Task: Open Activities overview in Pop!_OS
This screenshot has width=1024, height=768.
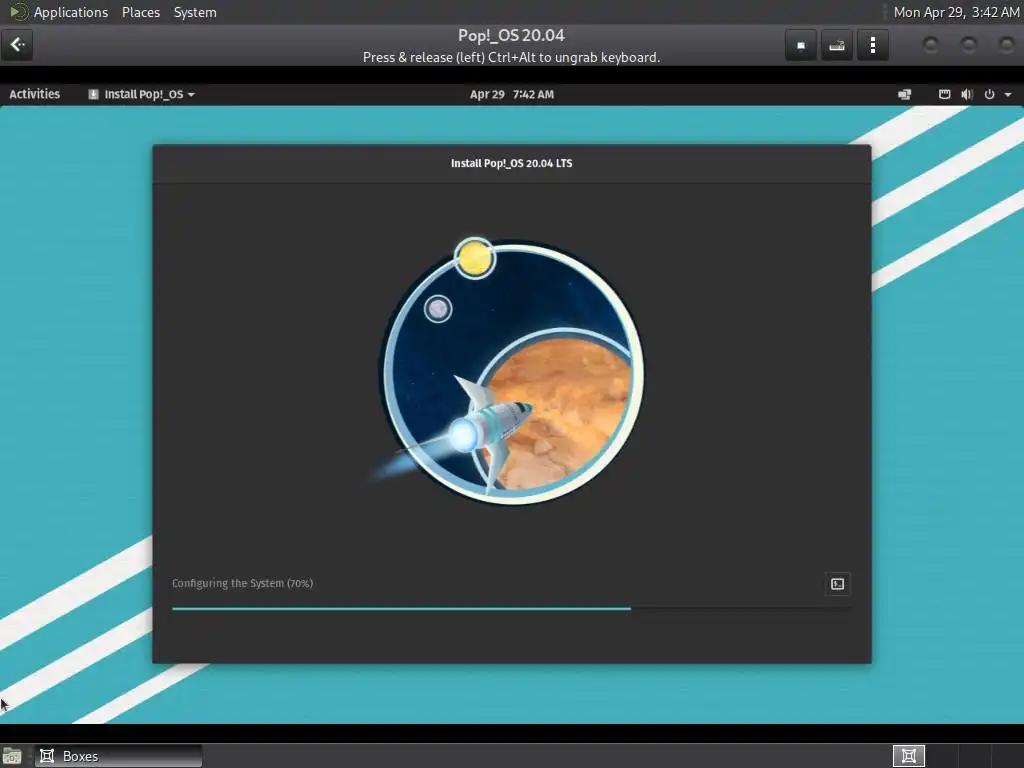Action: coord(35,94)
